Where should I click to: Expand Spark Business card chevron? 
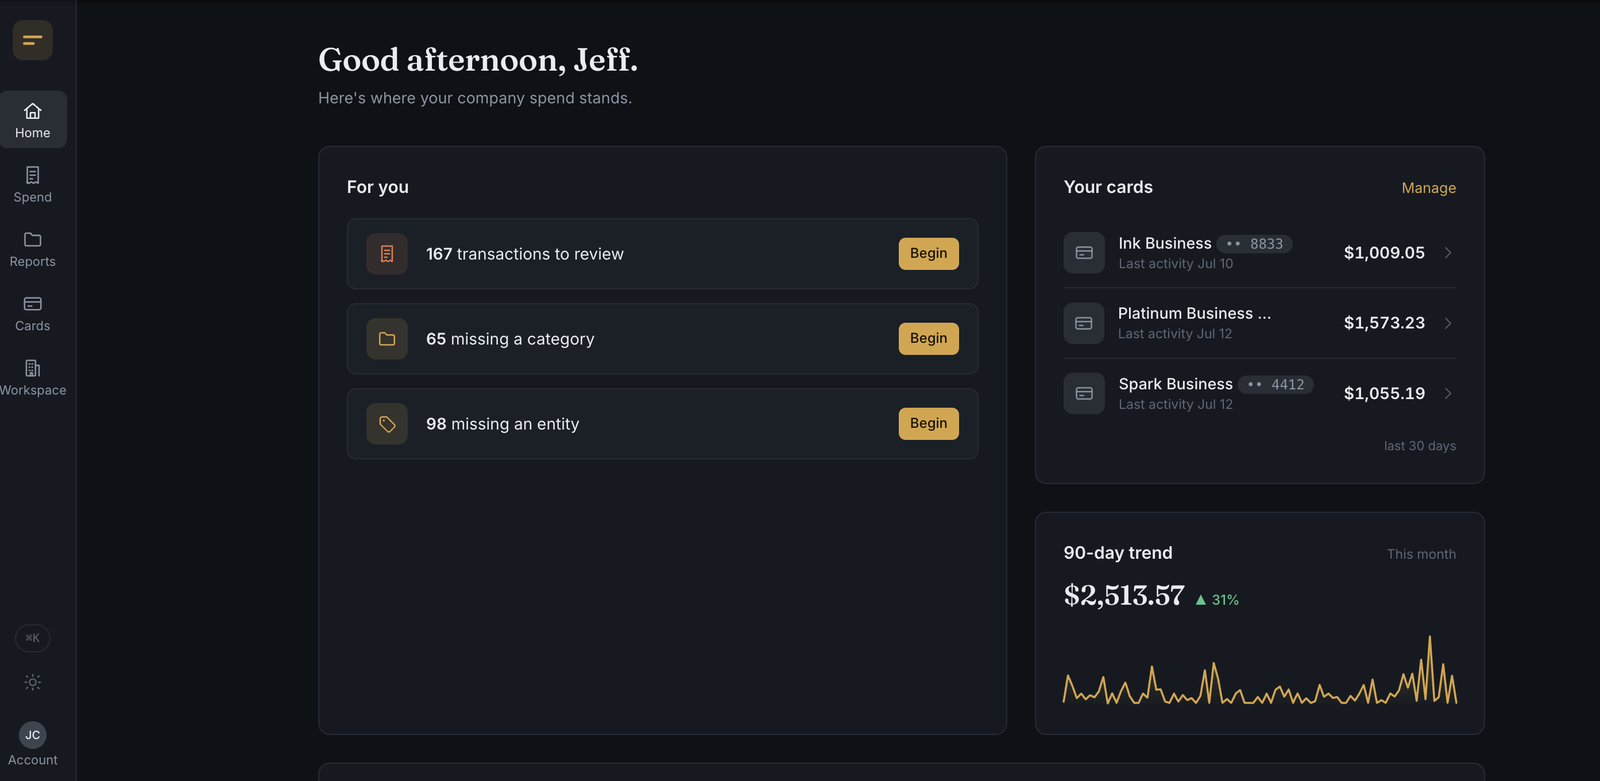click(x=1448, y=394)
